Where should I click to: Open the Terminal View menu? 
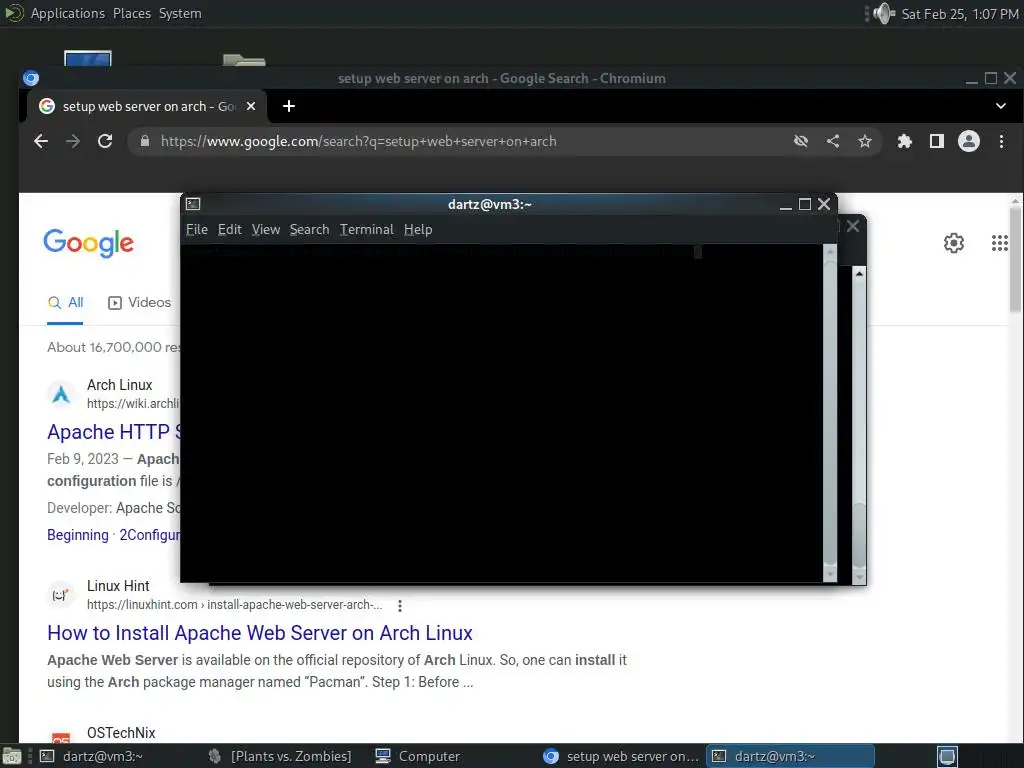pos(266,229)
